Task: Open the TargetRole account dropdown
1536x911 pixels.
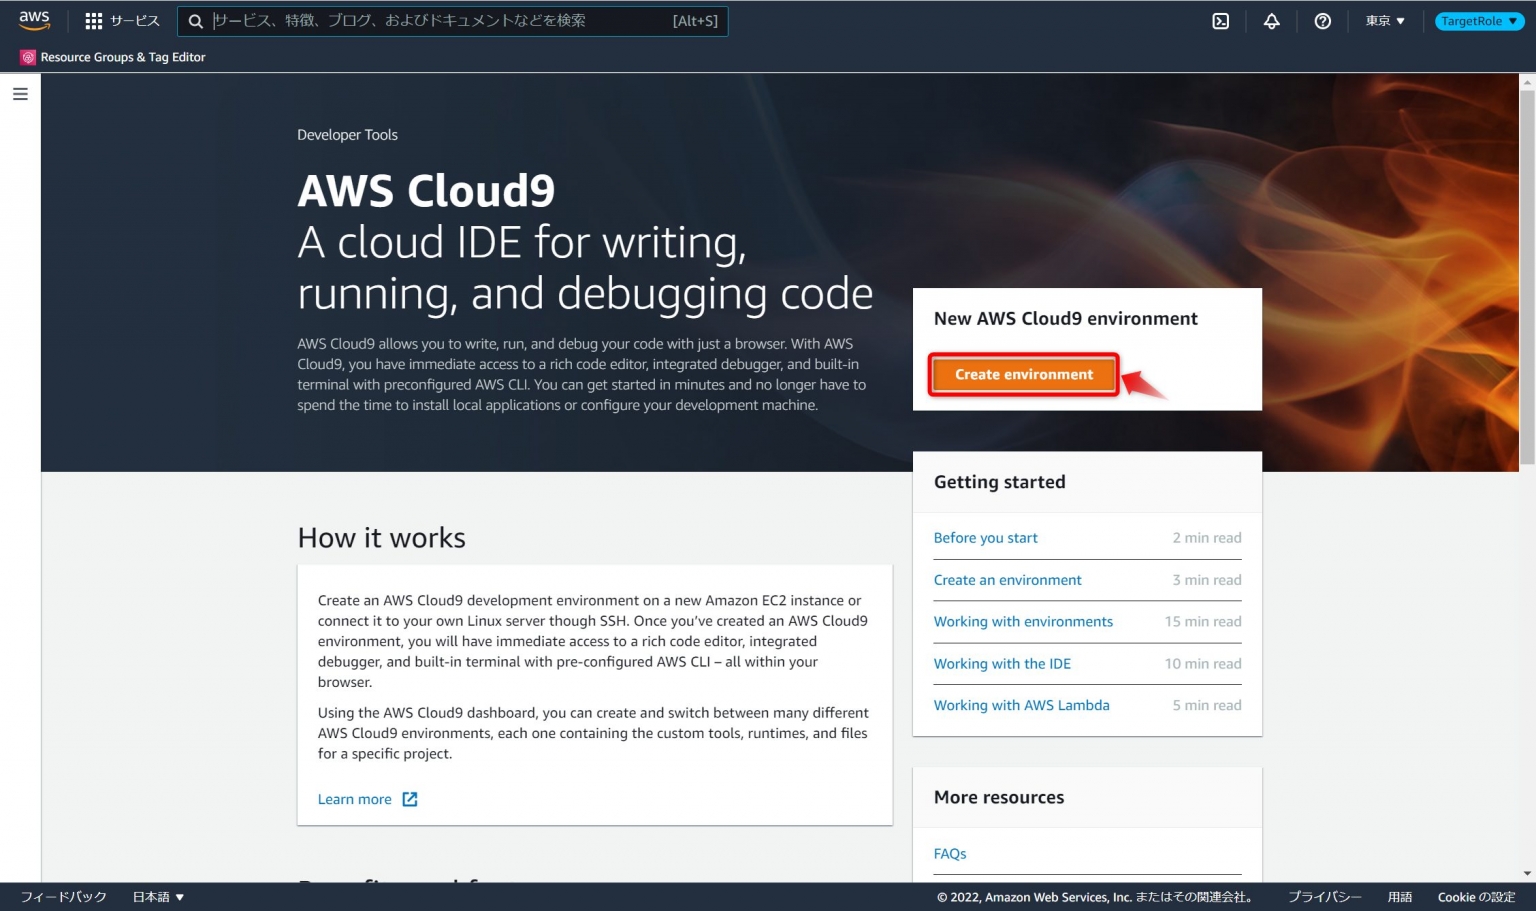Action: (1478, 20)
